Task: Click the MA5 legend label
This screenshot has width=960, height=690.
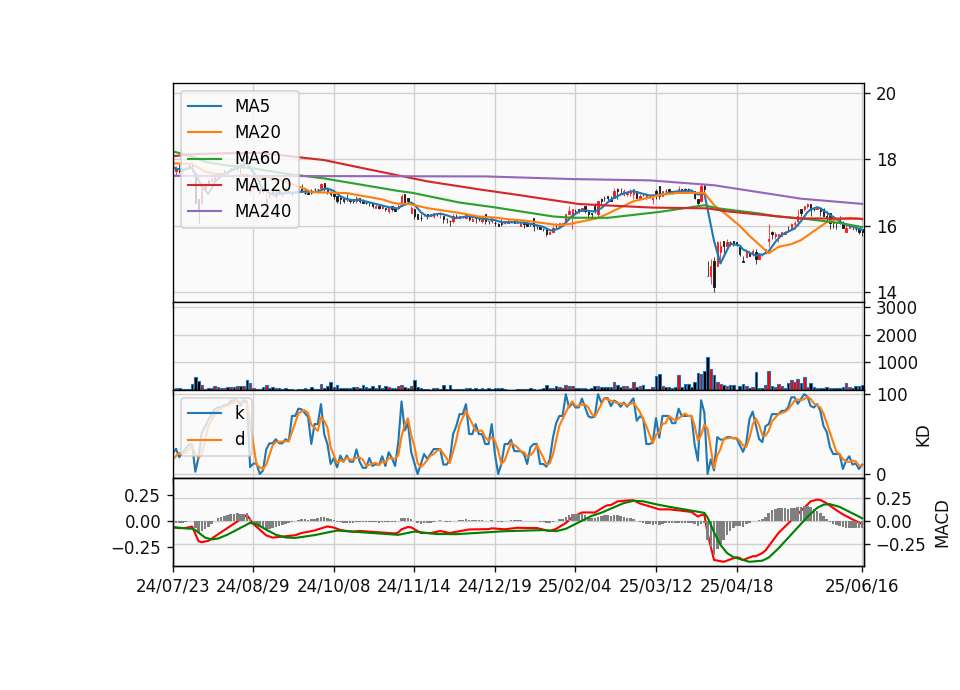Action: pos(252,106)
